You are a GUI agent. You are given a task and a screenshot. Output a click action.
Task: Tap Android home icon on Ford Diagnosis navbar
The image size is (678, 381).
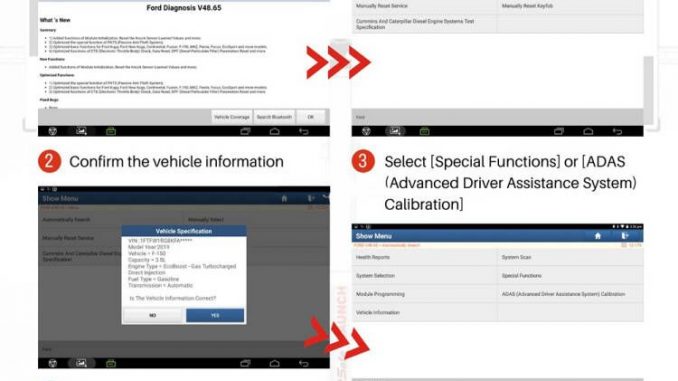(x=275, y=131)
